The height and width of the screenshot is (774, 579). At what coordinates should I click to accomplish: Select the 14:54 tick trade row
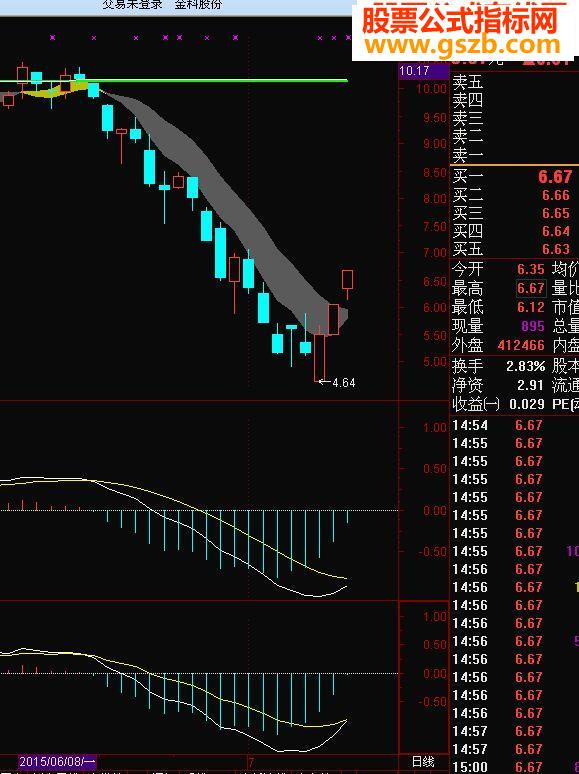pyautogui.click(x=514, y=425)
